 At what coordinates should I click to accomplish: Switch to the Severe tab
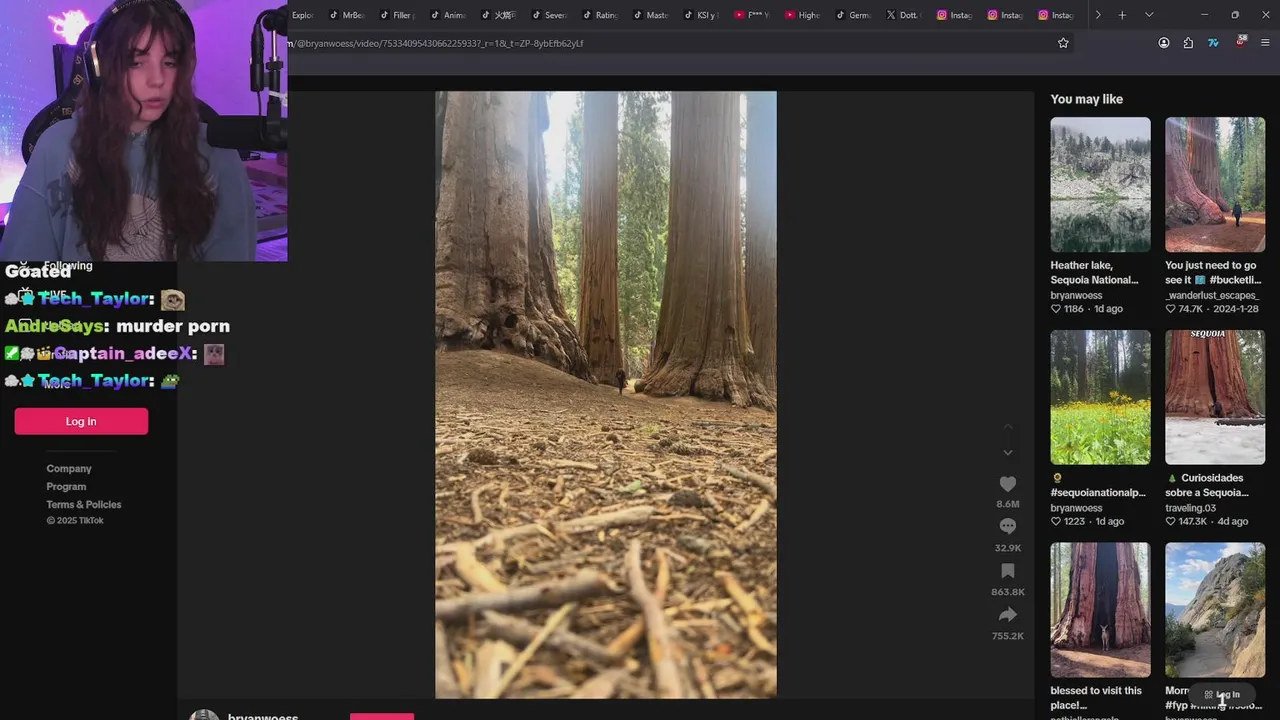[x=550, y=15]
